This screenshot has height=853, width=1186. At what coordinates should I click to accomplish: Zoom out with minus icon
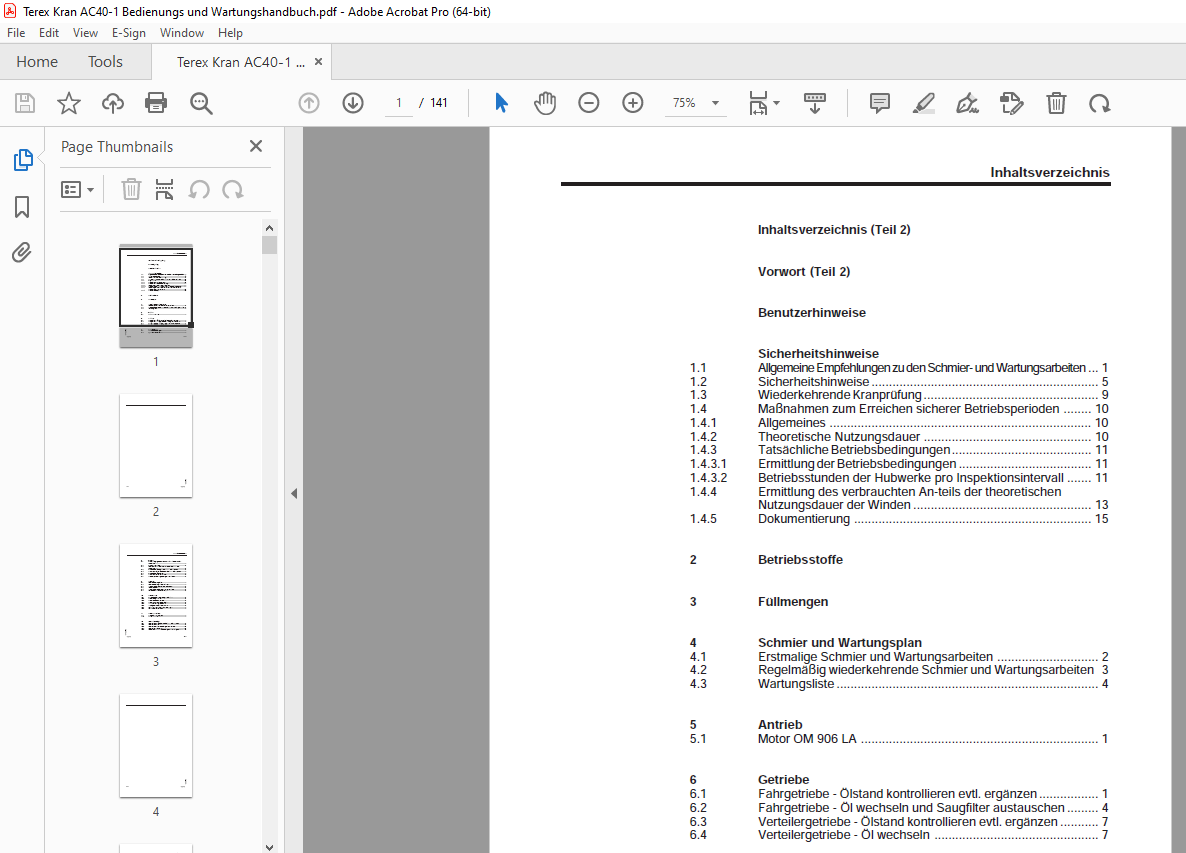(x=588, y=103)
